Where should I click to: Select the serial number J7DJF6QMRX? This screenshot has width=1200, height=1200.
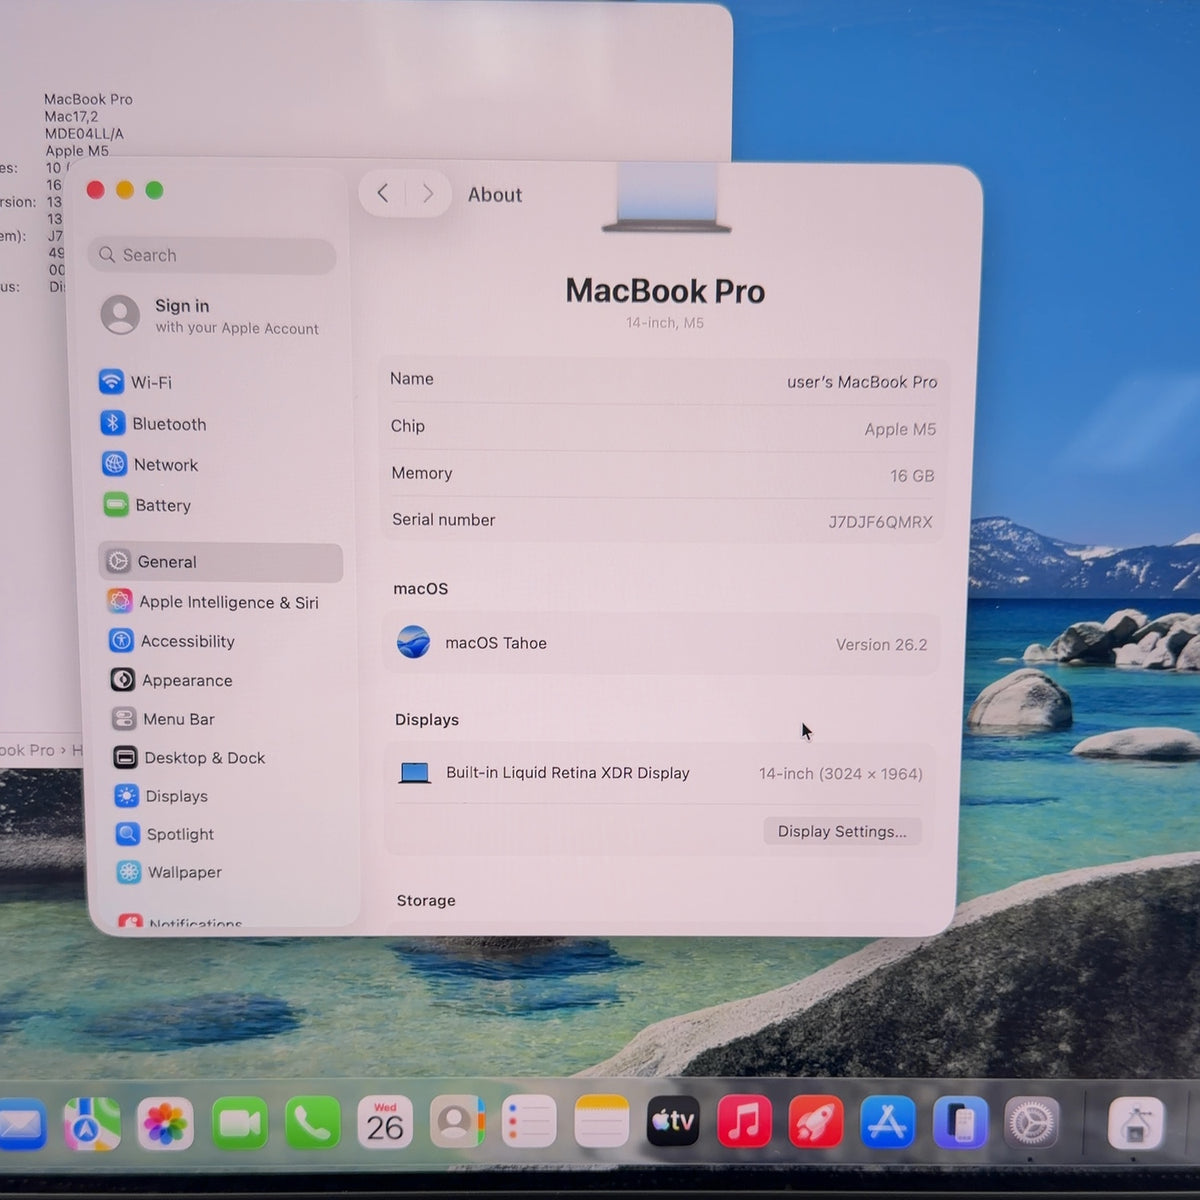click(880, 522)
